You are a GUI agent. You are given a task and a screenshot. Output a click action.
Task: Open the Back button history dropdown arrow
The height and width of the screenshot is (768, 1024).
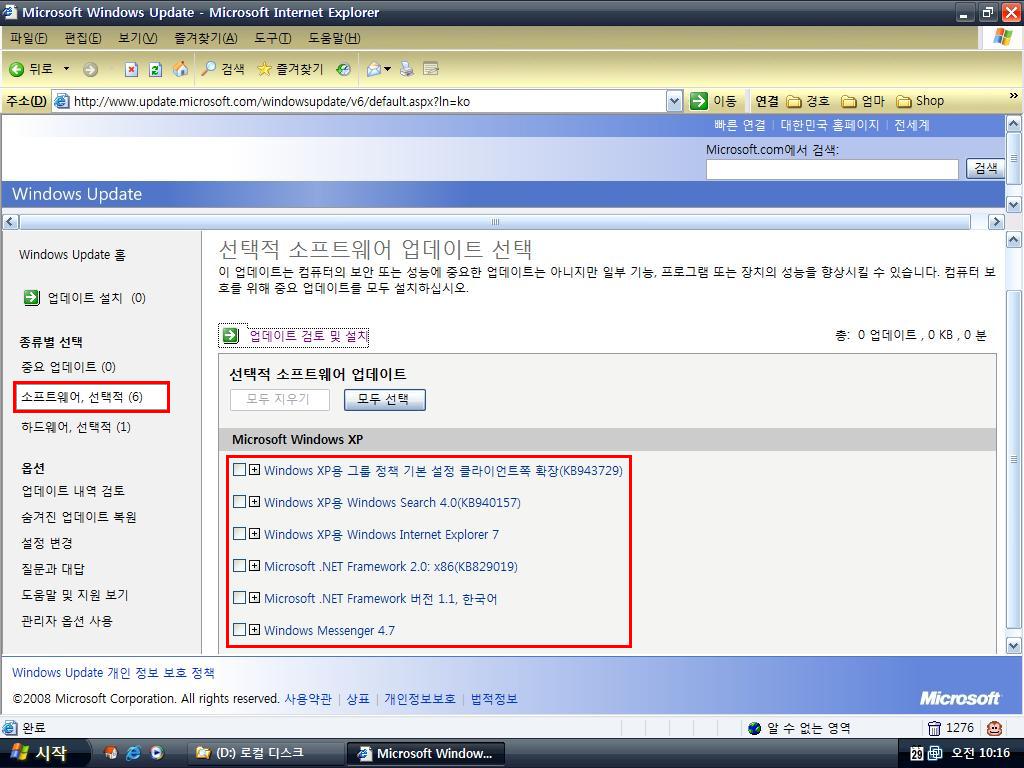66,69
